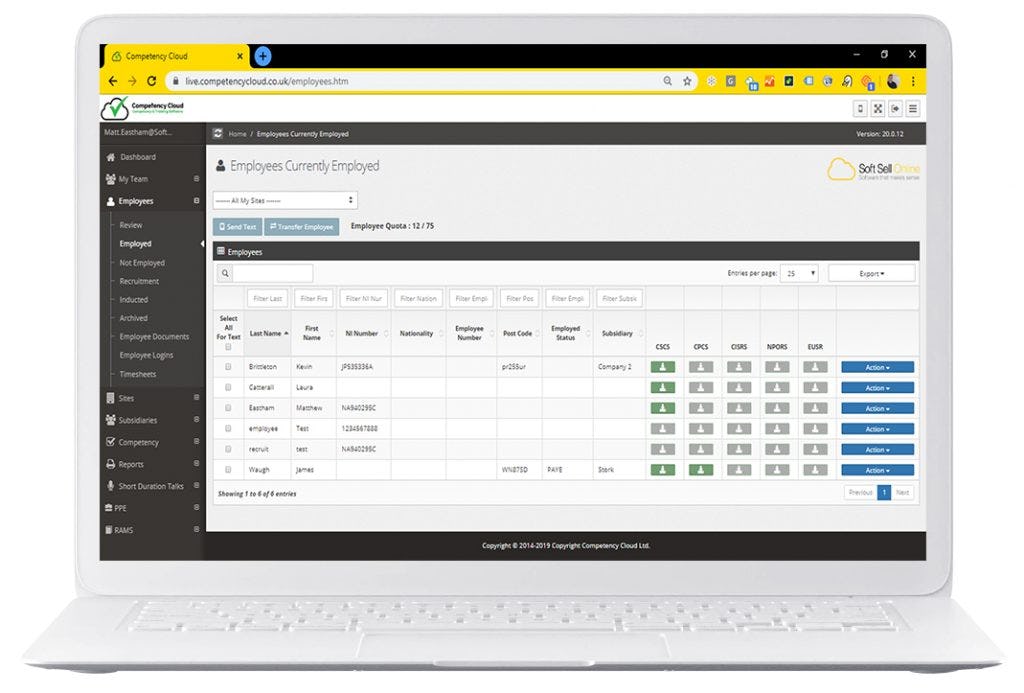The image size is (1024, 693).
Task: Click the search magnifier in the Employees panel
Action: tap(224, 272)
